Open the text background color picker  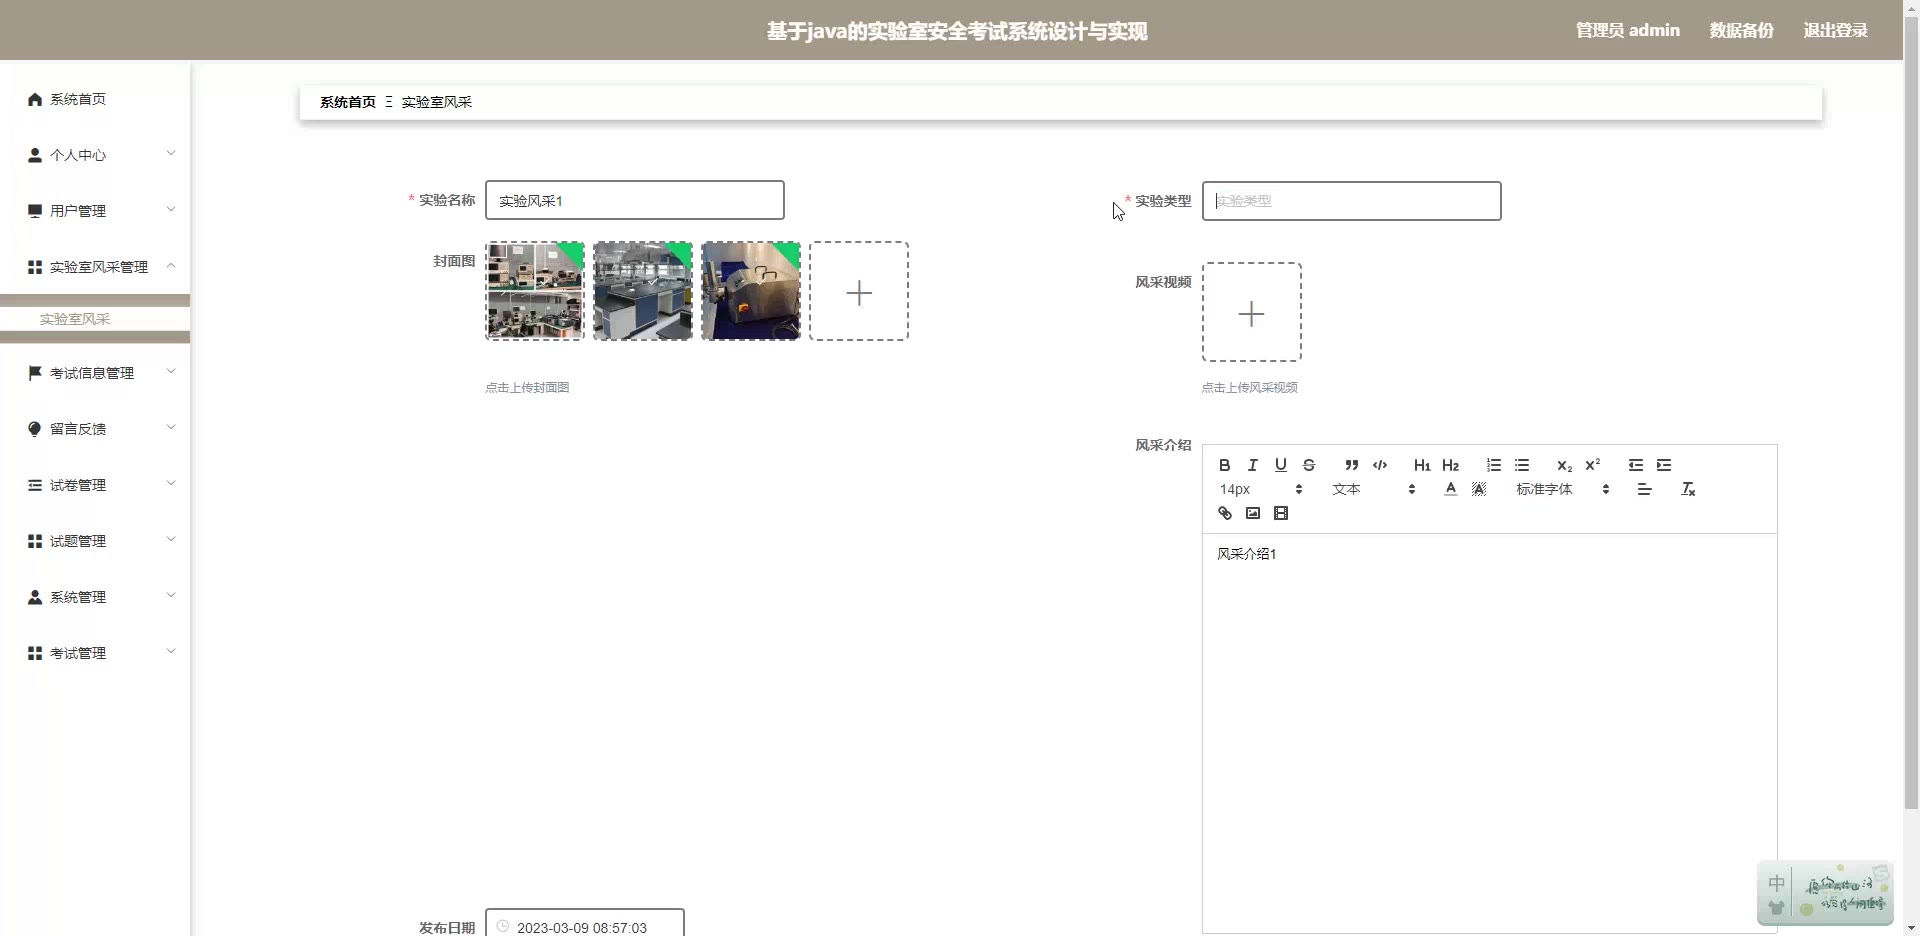pyautogui.click(x=1479, y=489)
